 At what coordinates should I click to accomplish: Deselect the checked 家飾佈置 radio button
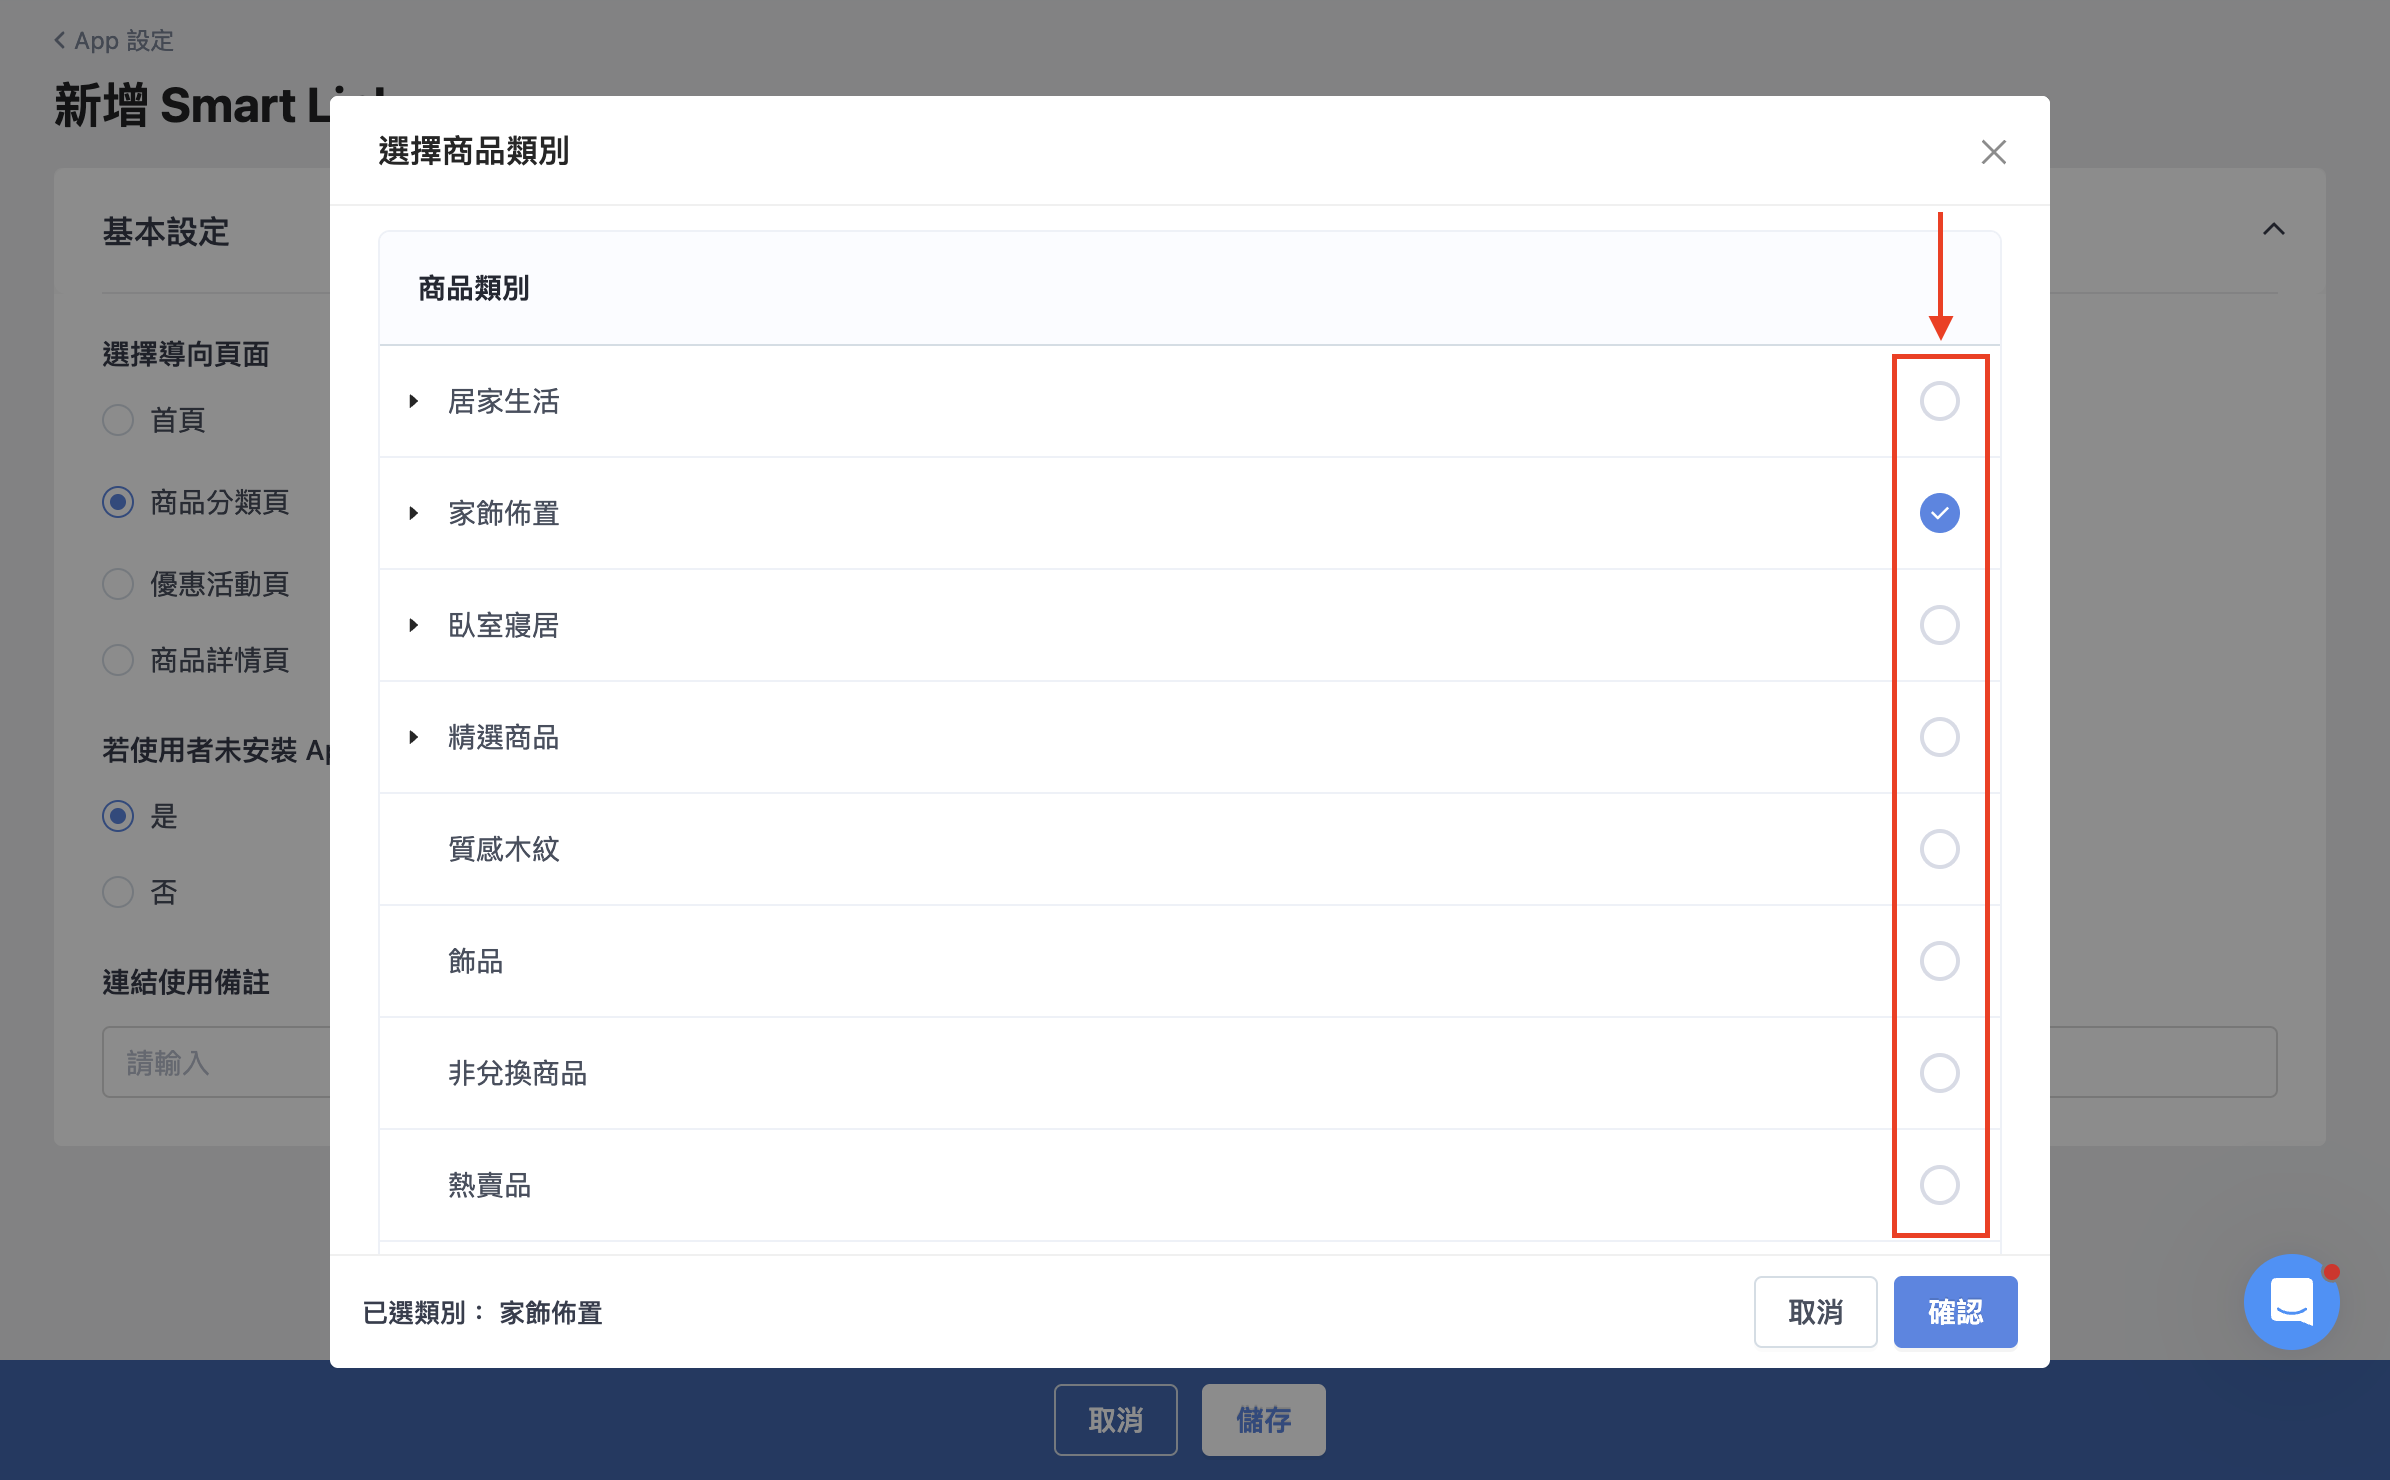coord(1939,513)
